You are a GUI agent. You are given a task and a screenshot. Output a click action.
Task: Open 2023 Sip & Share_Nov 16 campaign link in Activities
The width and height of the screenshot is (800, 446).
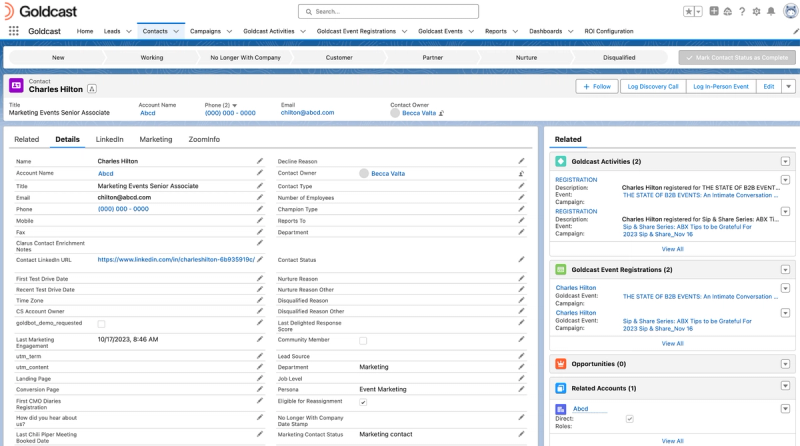(658, 234)
